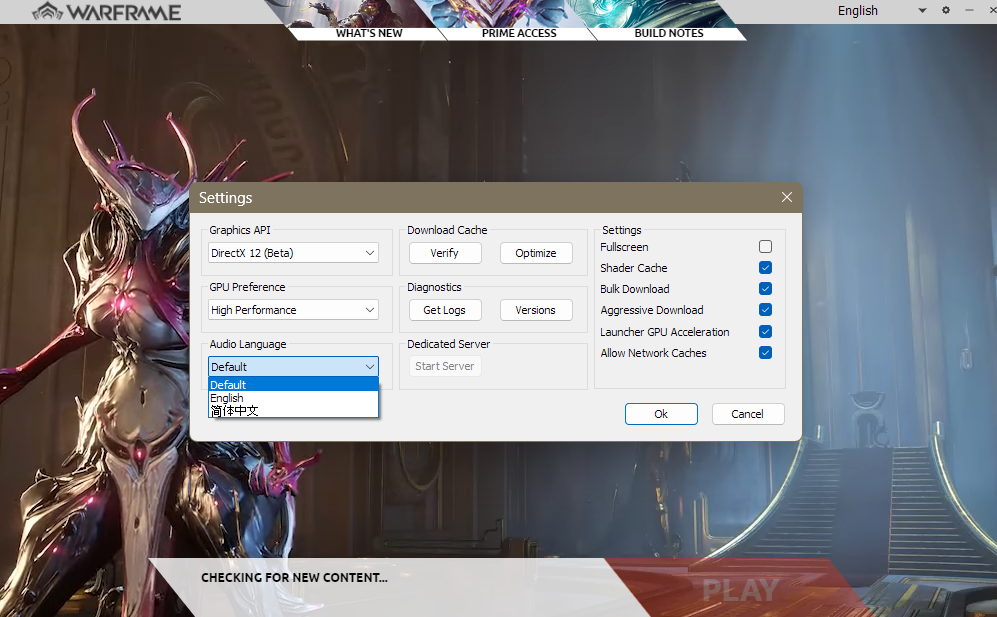This screenshot has height=617, width=997.
Task: Confirm settings with Ok
Action: 661,413
